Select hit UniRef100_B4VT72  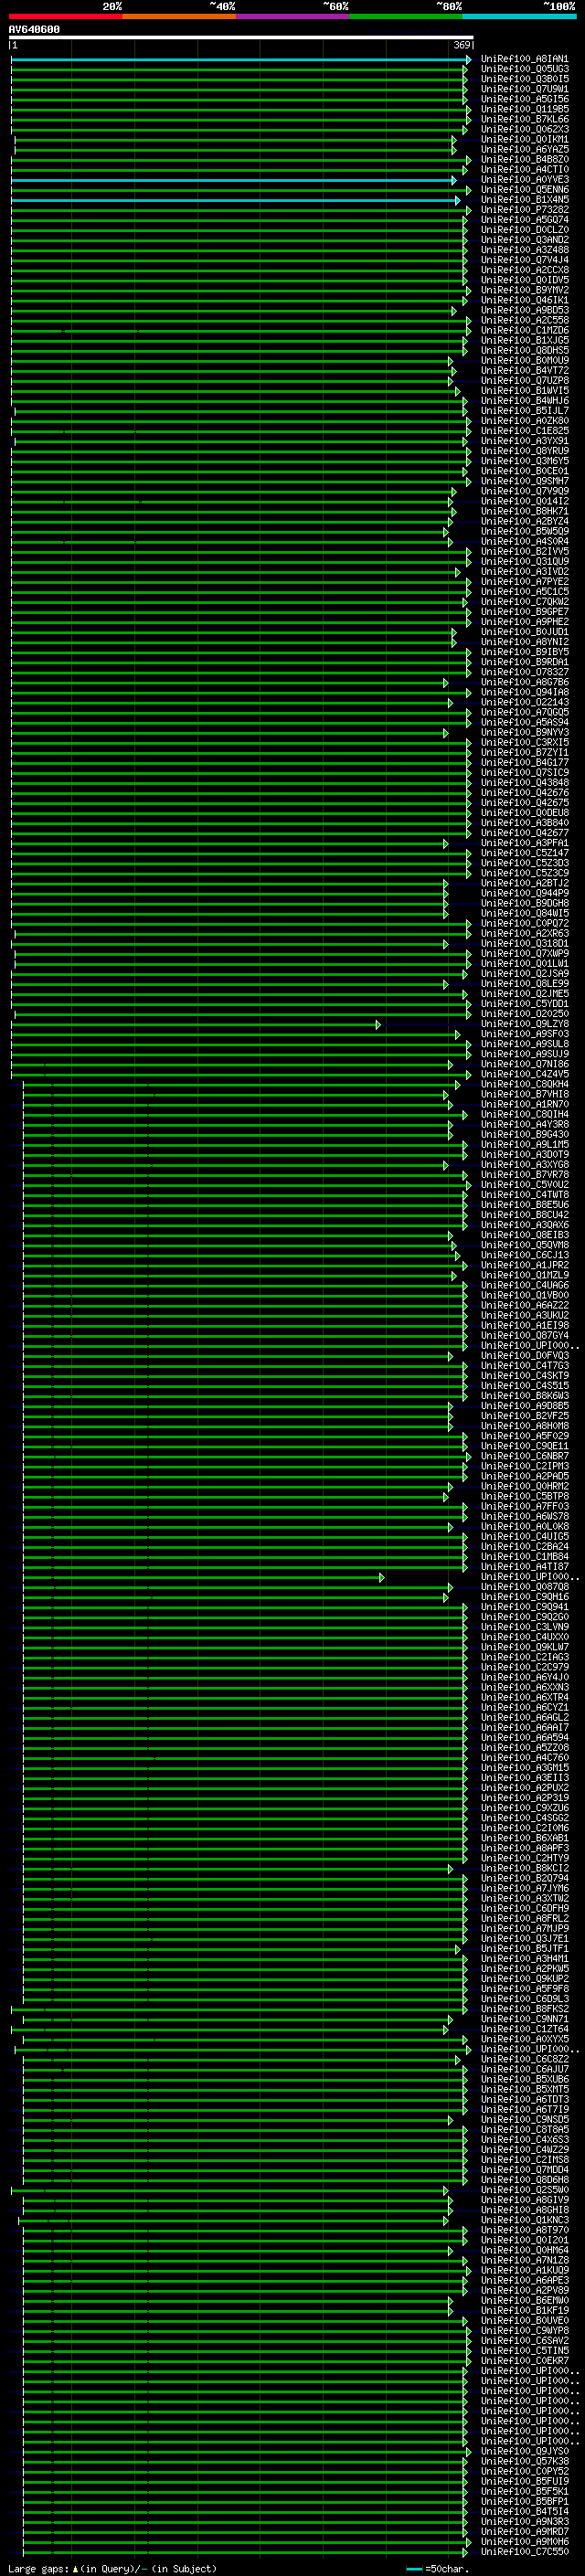pos(524,371)
